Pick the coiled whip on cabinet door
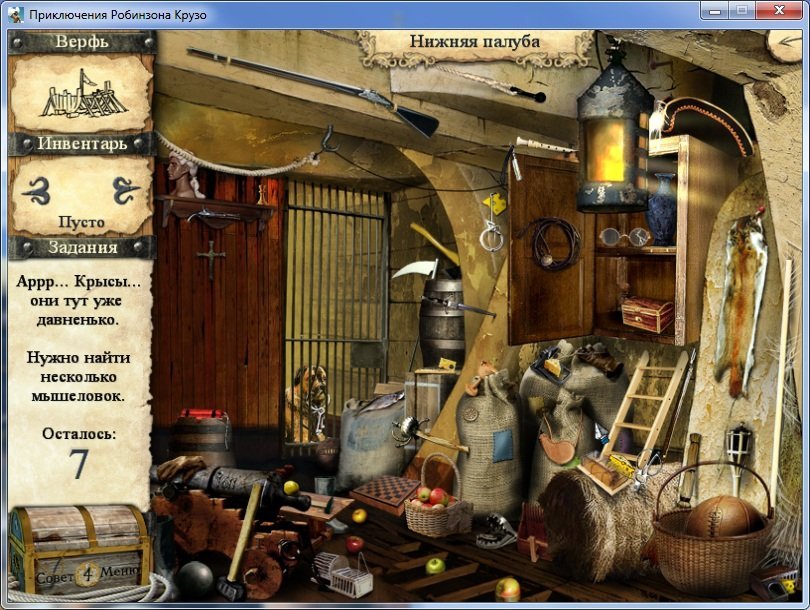810x610 pixels. click(x=554, y=243)
